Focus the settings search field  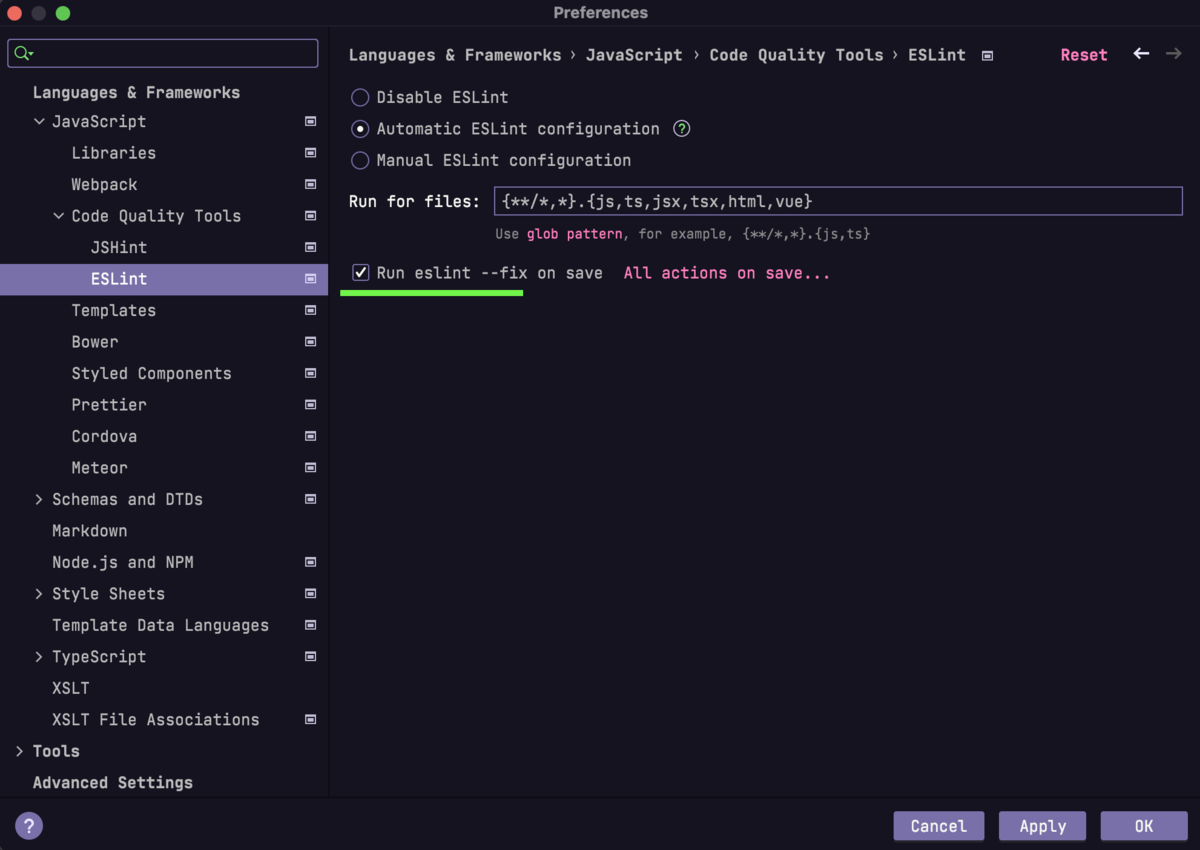pyautogui.click(x=163, y=53)
